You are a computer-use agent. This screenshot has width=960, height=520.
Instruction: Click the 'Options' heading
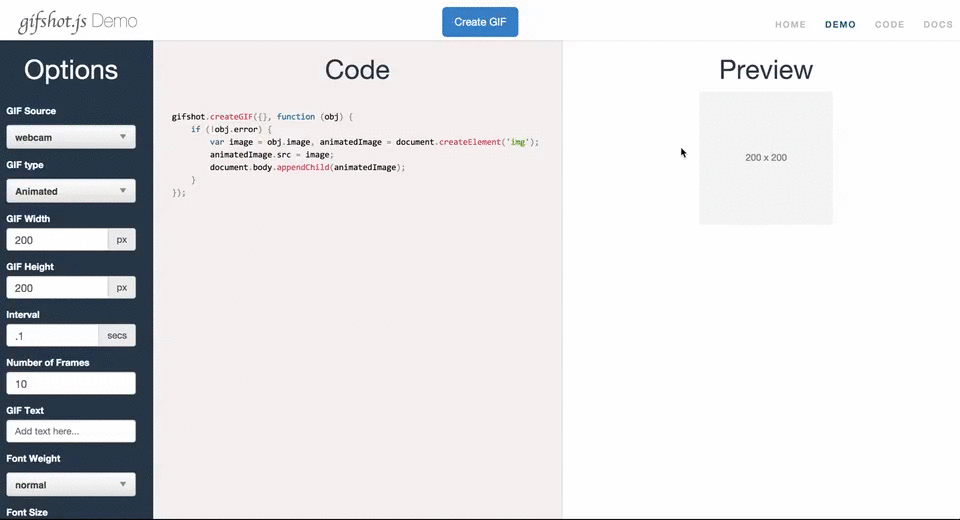pyautogui.click(x=71, y=70)
